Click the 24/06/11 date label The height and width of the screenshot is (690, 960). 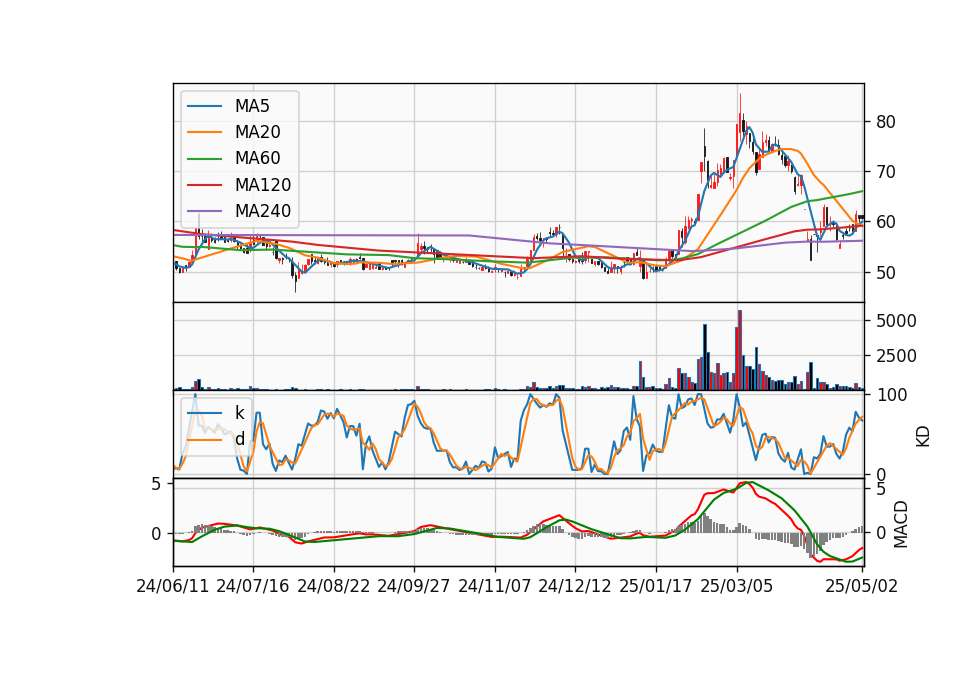[x=173, y=586]
